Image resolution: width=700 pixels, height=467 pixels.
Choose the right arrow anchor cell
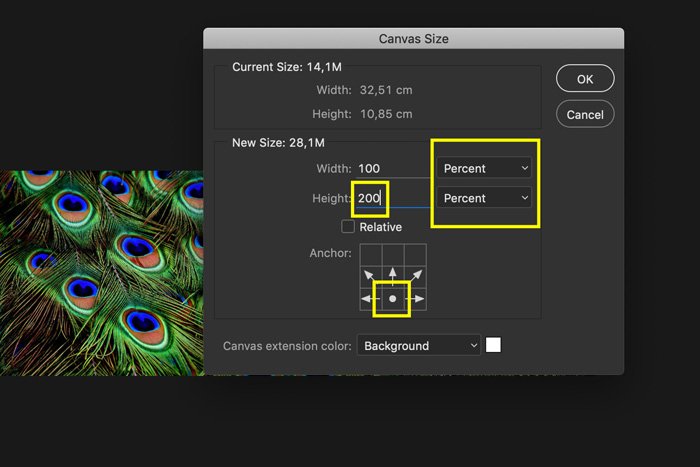(x=416, y=299)
